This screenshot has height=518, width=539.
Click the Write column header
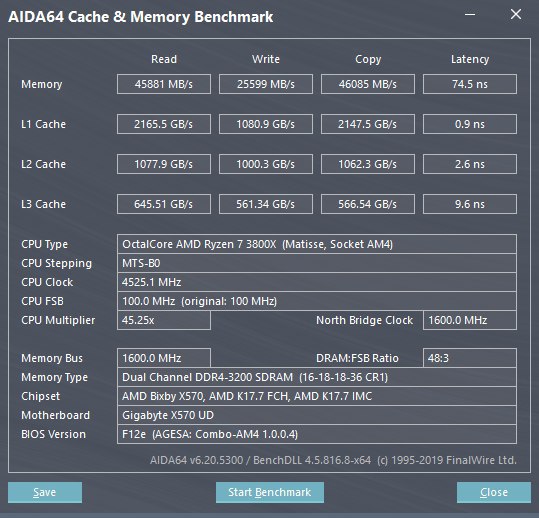pos(266,59)
